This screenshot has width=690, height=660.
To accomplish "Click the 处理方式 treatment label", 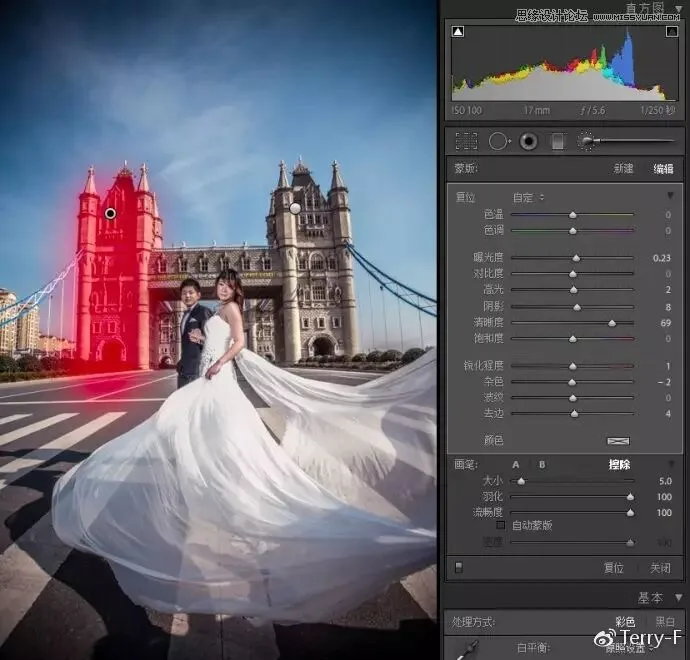I will pyautogui.click(x=473, y=622).
